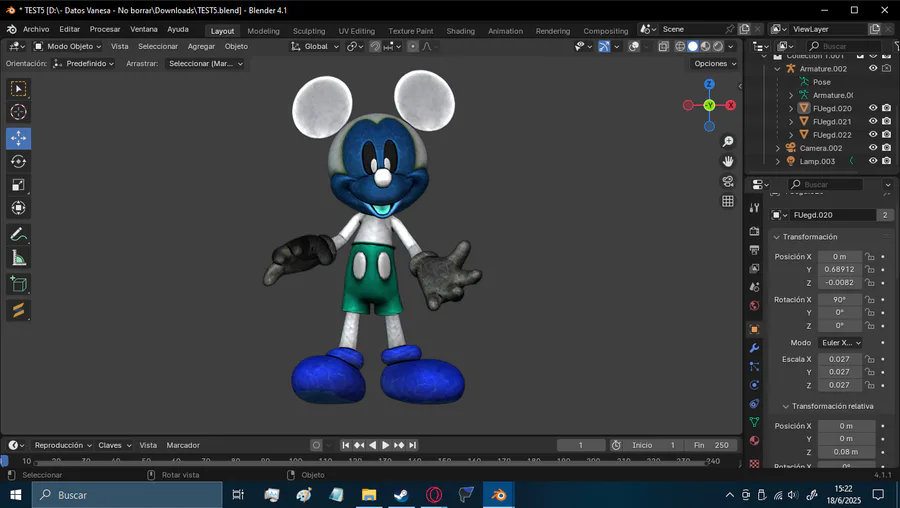
Task: Open the Editar menu
Action: click(69, 29)
